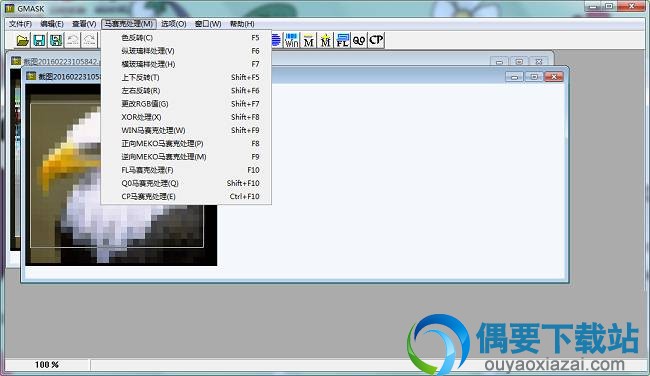Open the 窗口(W) menu
Screen dimensions: 650x376
coord(208,24)
